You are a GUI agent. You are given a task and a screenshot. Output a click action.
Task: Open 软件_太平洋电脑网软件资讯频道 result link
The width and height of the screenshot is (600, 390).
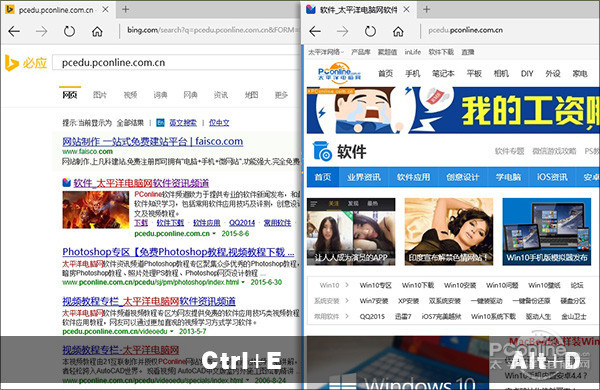141,183
